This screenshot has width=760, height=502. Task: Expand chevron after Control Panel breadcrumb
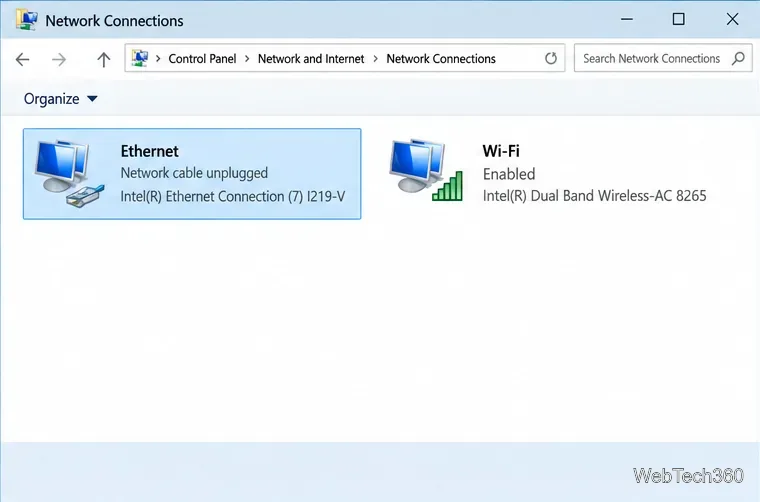tap(247, 59)
